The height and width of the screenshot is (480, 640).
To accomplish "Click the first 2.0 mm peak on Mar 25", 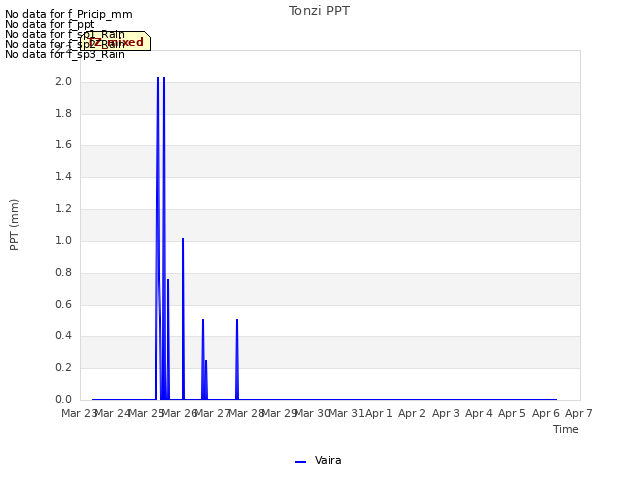I will pyautogui.click(x=158, y=78).
